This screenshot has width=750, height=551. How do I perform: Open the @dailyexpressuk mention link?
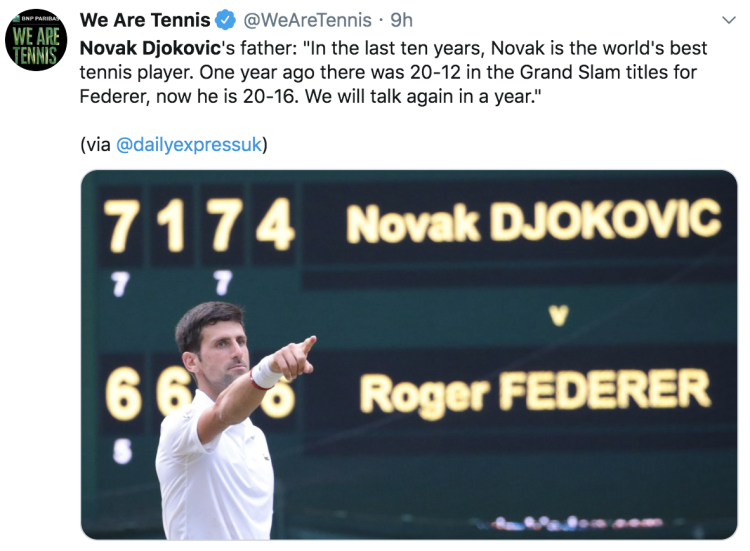189,144
